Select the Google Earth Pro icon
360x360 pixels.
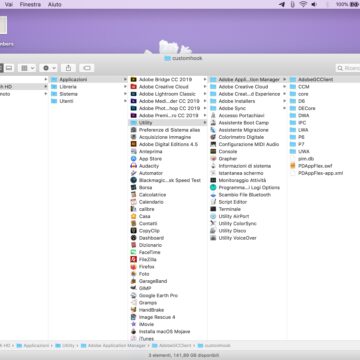(133, 295)
